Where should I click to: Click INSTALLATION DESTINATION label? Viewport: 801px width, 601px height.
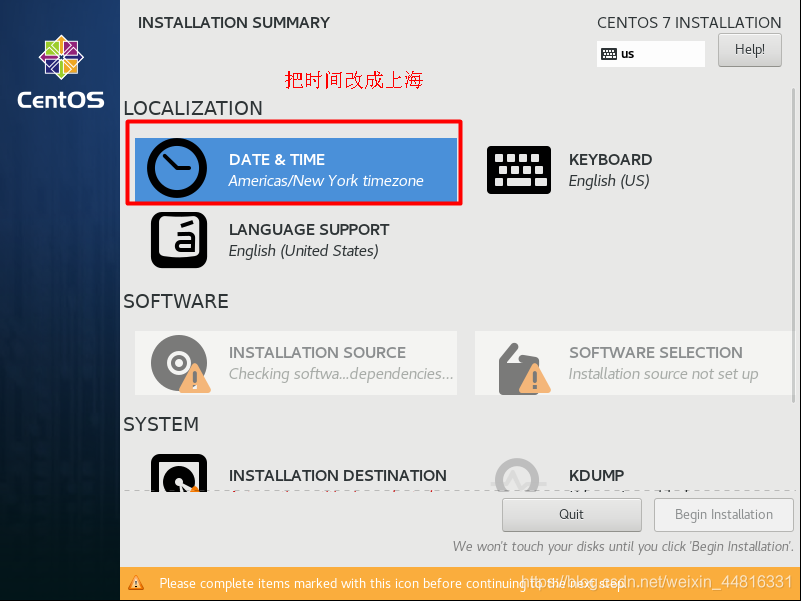pos(338,476)
